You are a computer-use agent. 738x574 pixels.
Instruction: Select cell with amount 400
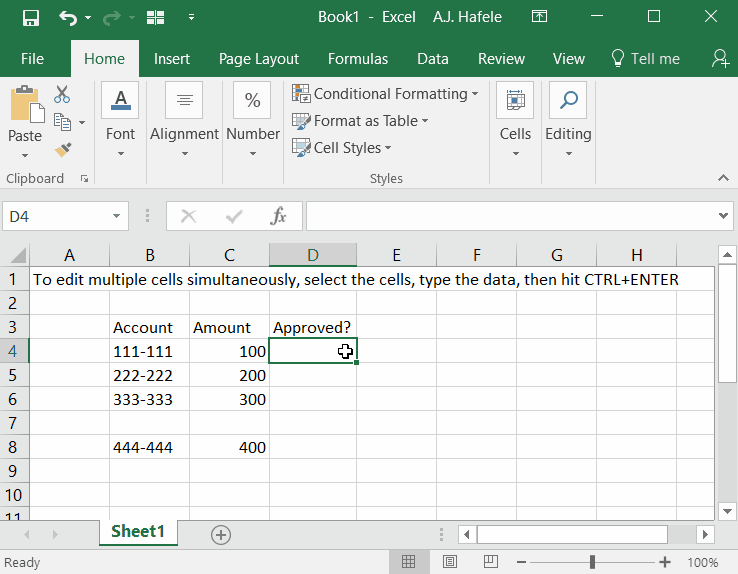230,447
